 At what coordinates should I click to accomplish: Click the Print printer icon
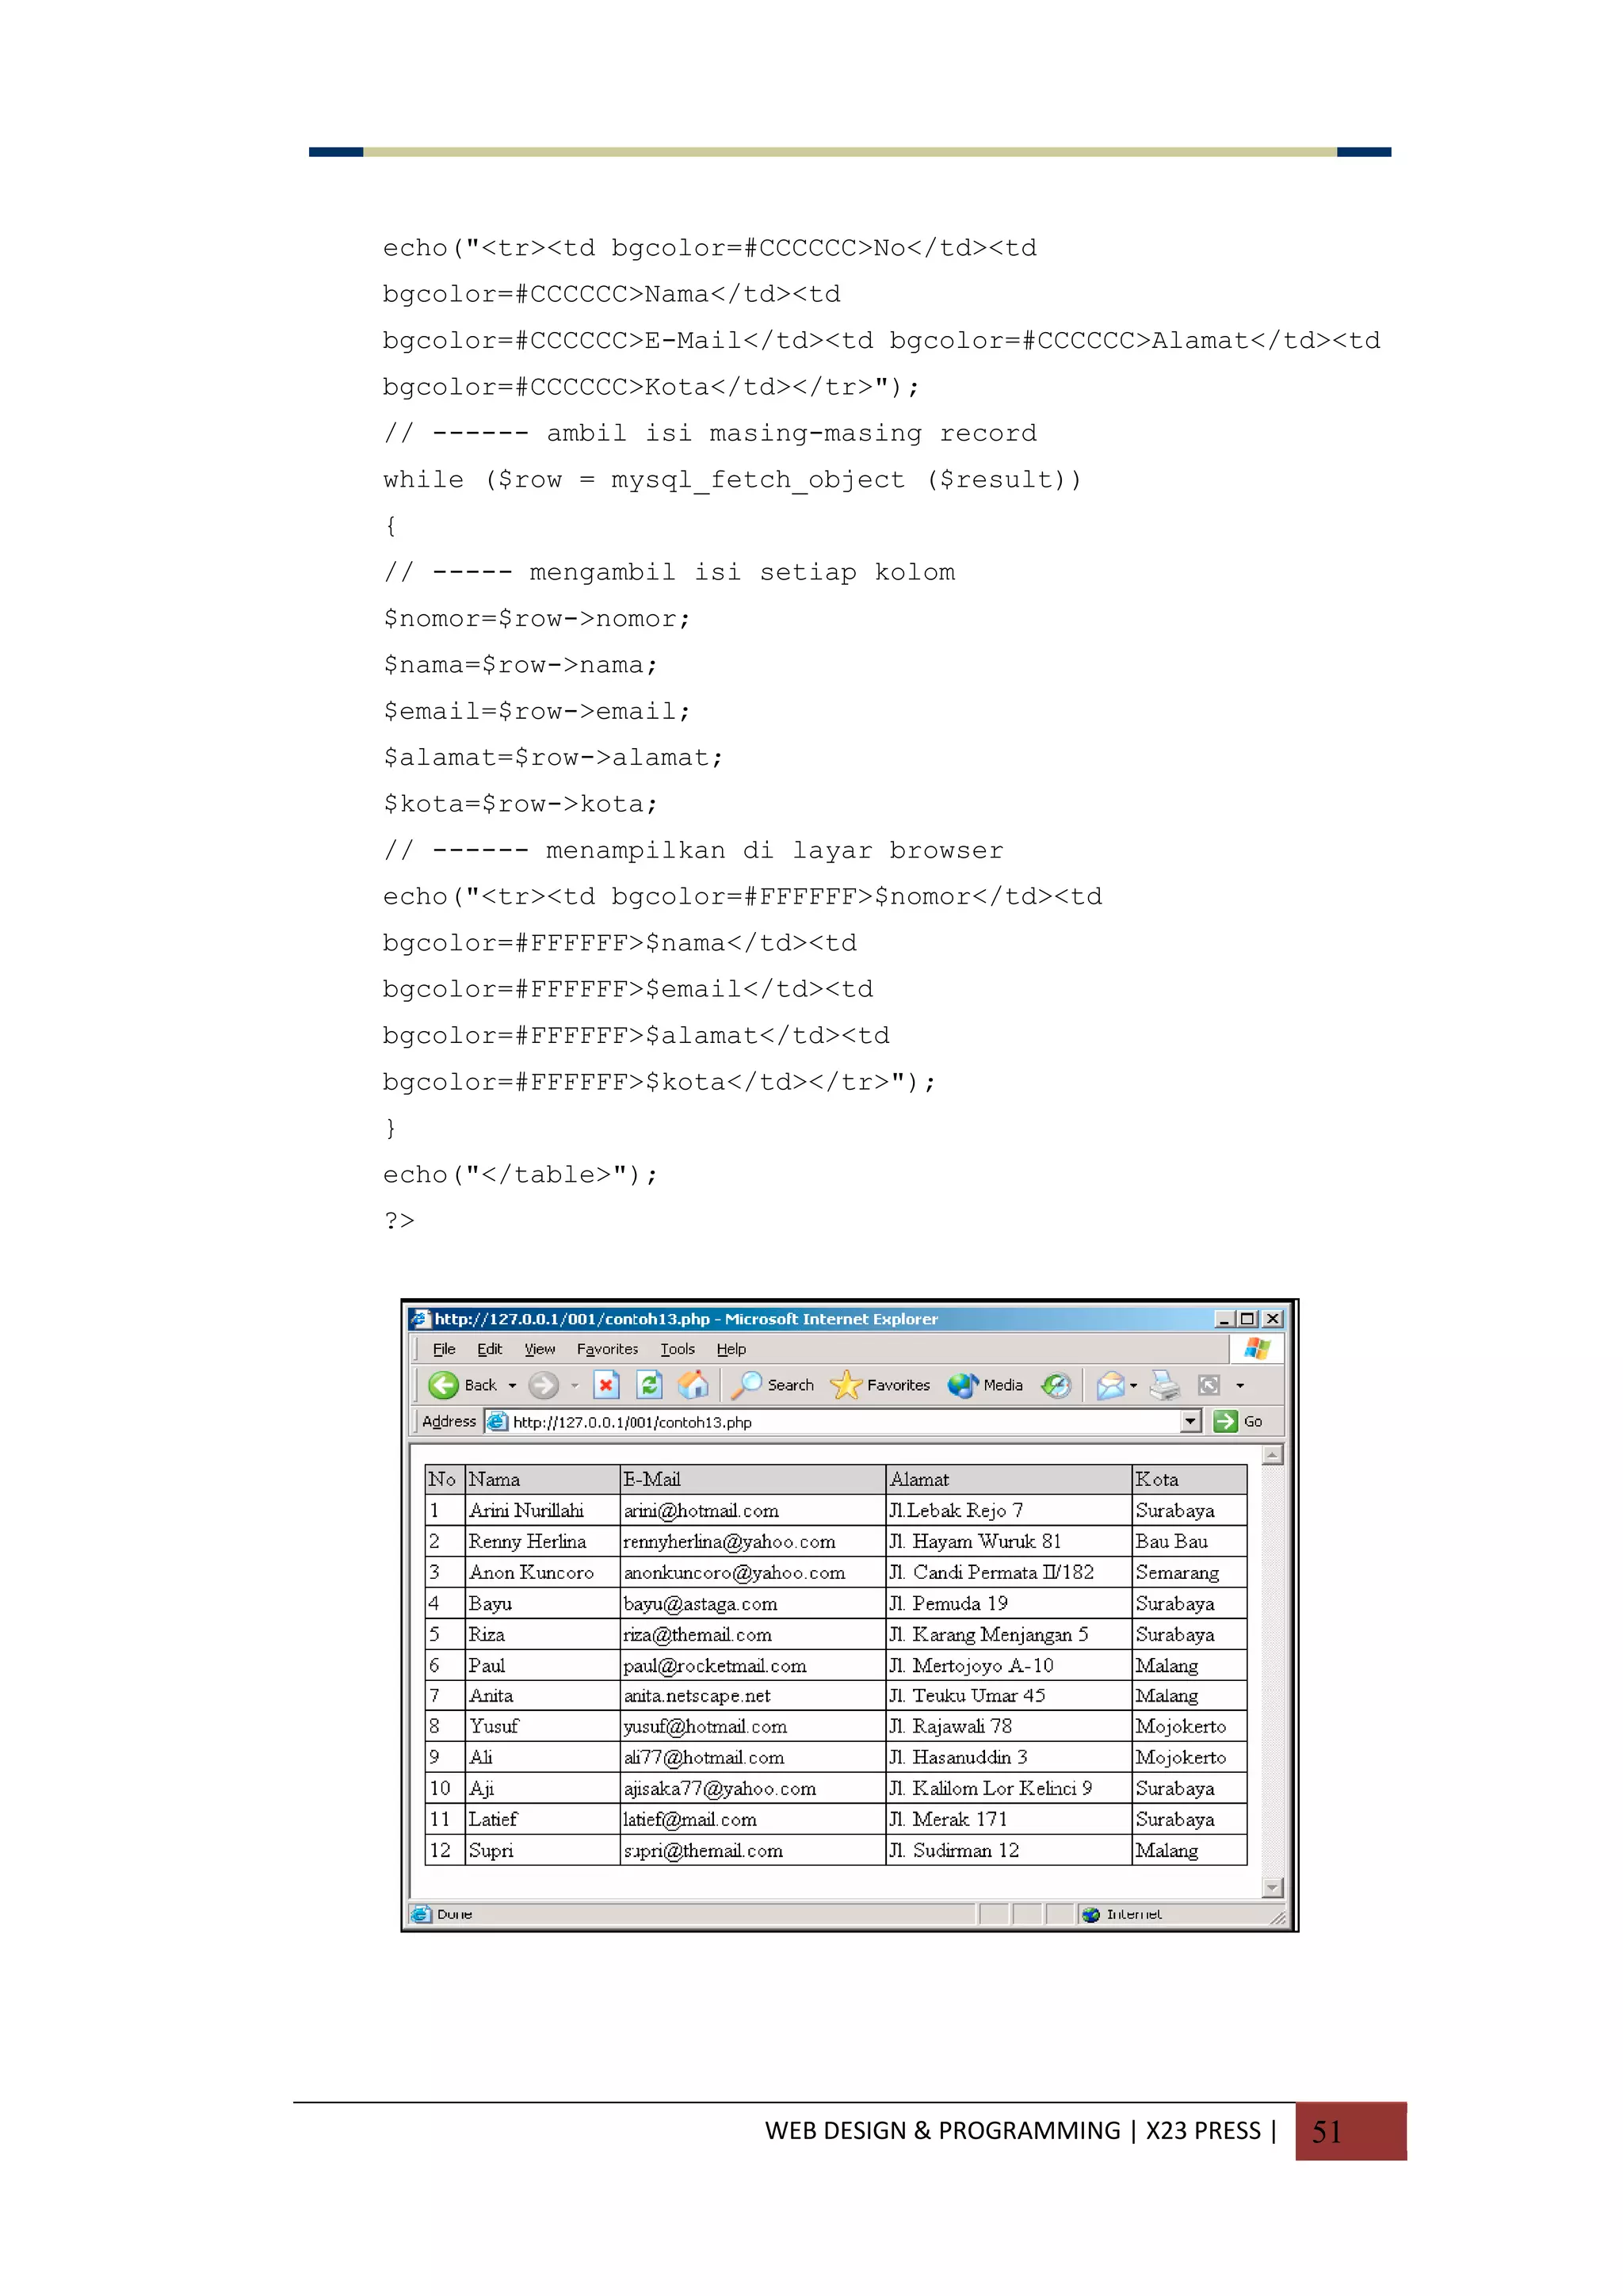click(1164, 1385)
